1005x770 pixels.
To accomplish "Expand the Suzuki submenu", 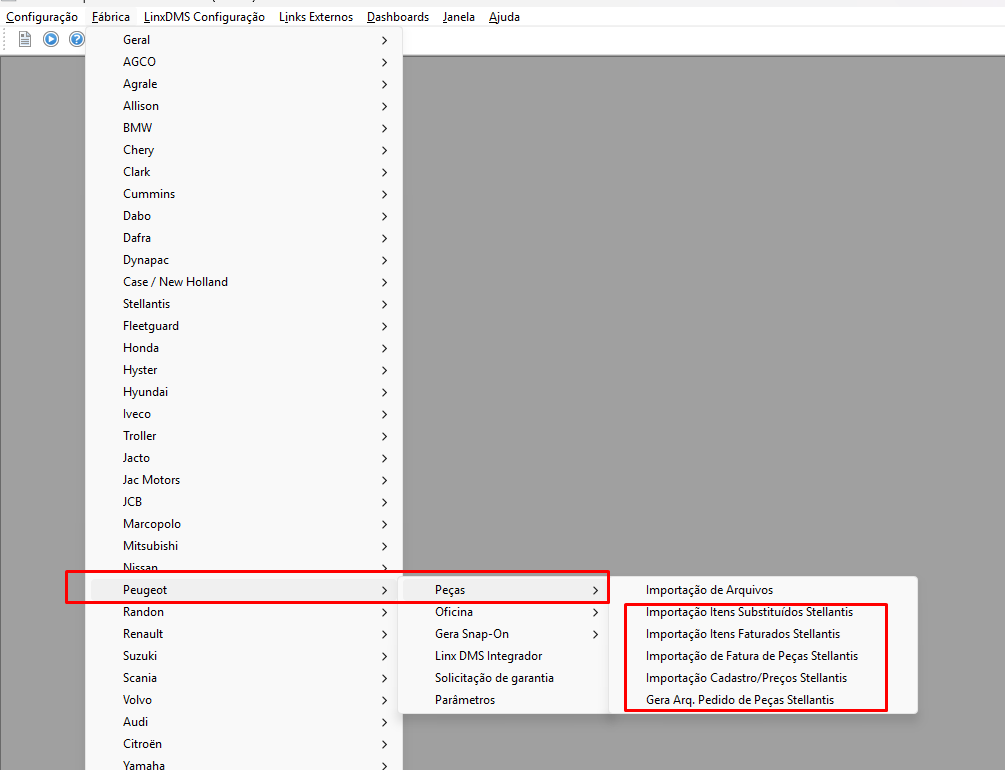I will pos(244,656).
